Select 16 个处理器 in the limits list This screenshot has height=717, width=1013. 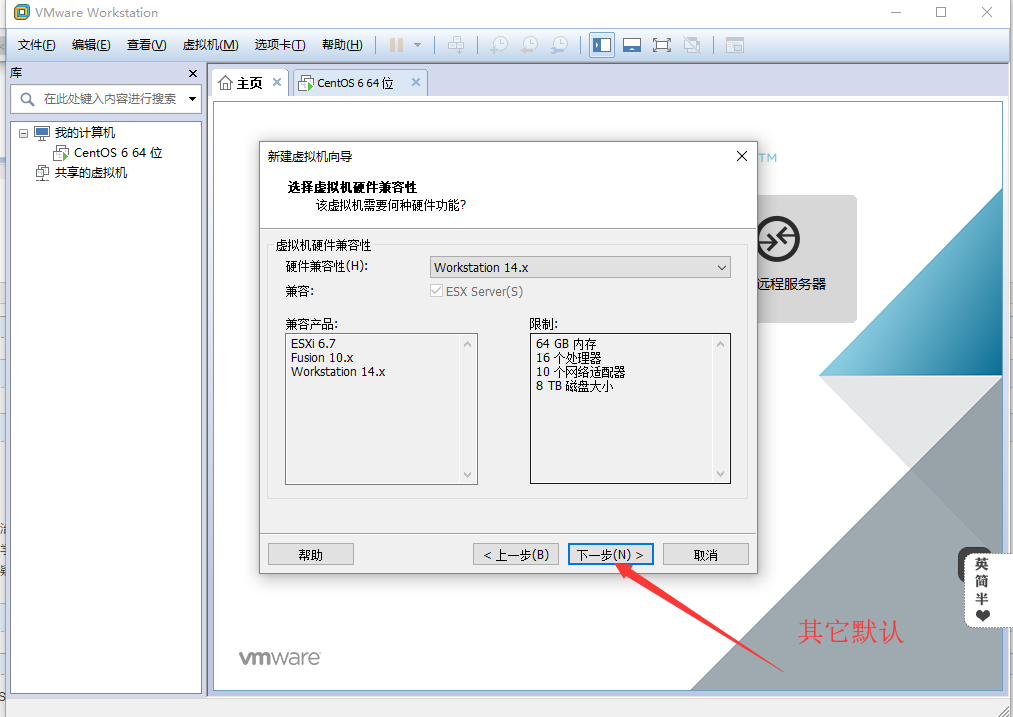coord(569,357)
